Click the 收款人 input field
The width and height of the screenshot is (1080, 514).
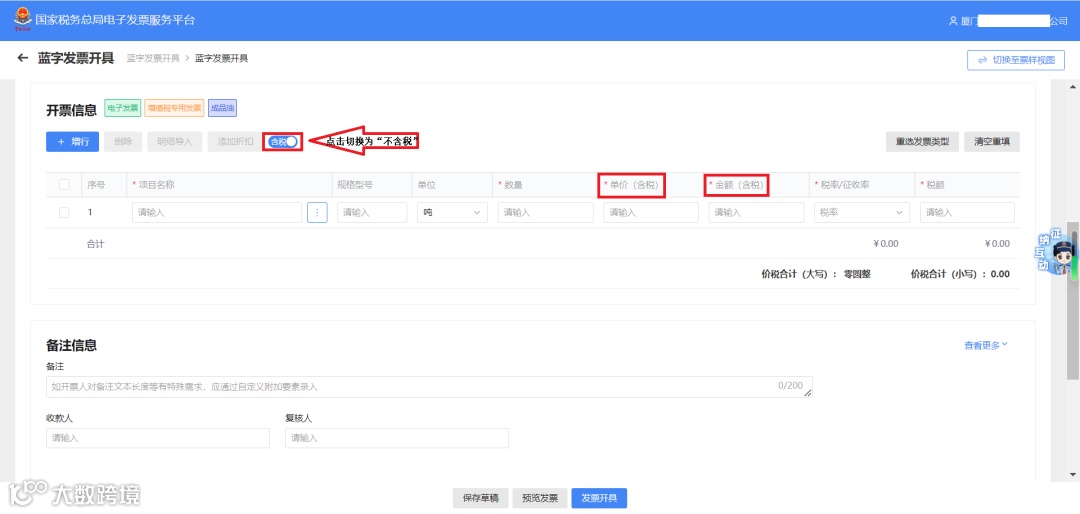point(158,438)
